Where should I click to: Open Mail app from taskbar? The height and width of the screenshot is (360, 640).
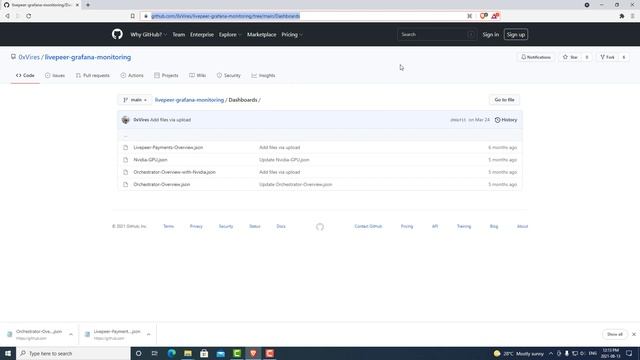pos(220,353)
